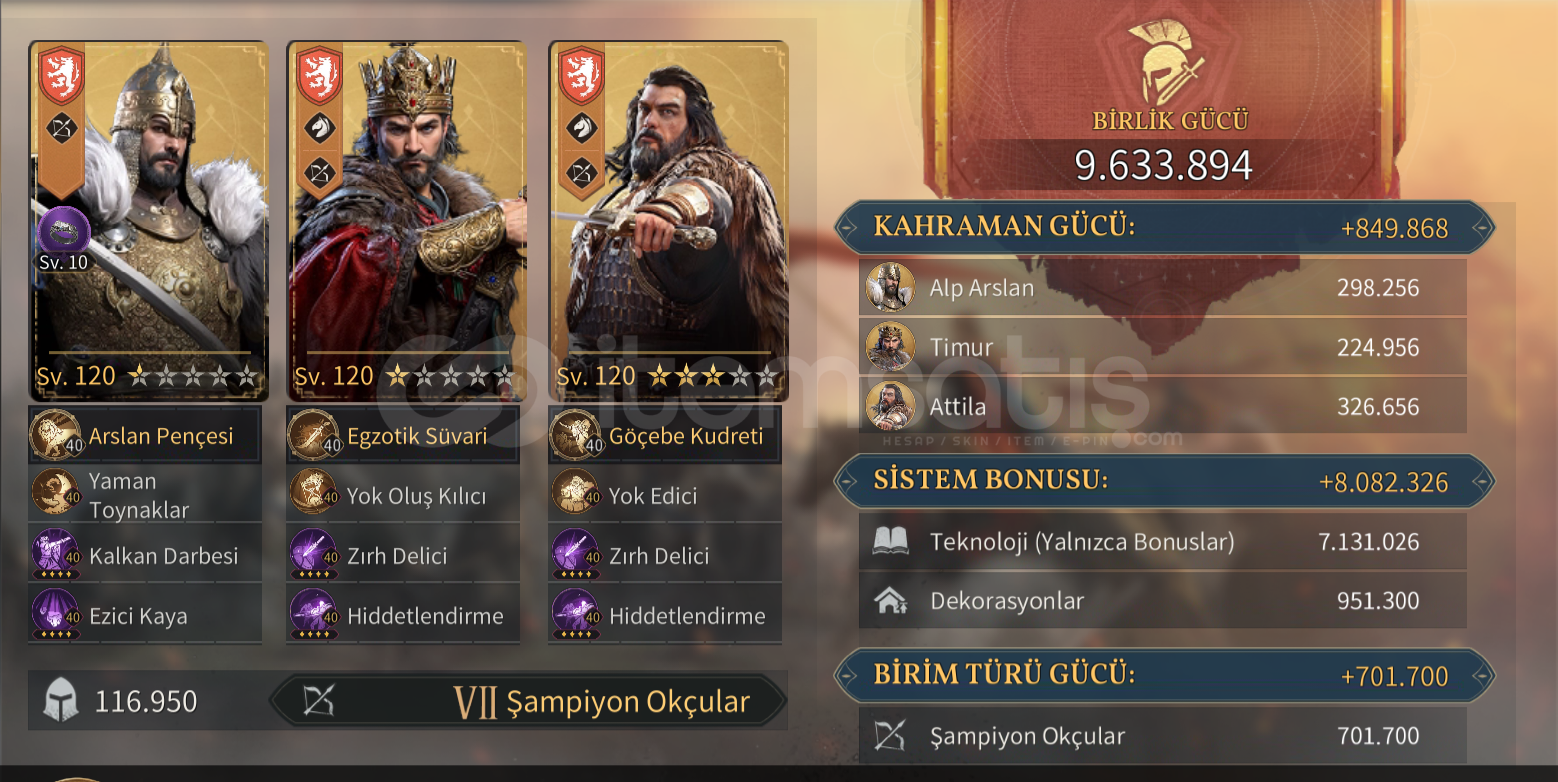
Task: Click the Dekorasyonlar power row
Action: (1162, 601)
